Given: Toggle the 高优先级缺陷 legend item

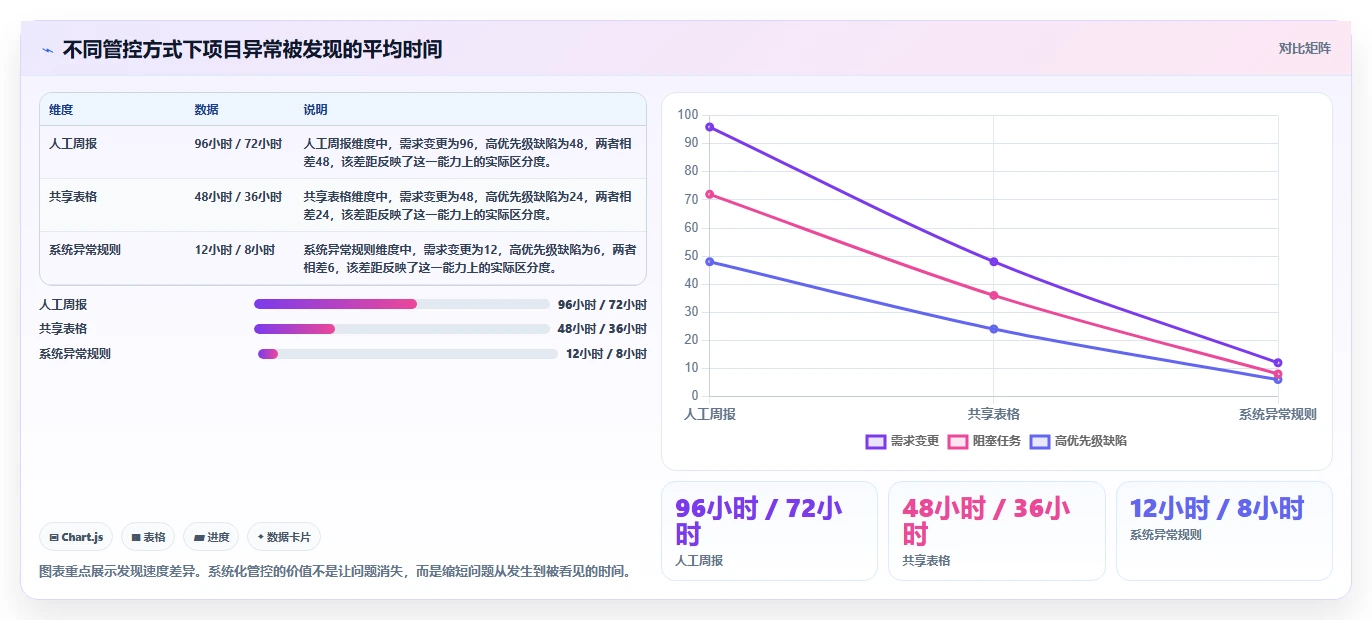Looking at the screenshot, I should coord(1079,441).
